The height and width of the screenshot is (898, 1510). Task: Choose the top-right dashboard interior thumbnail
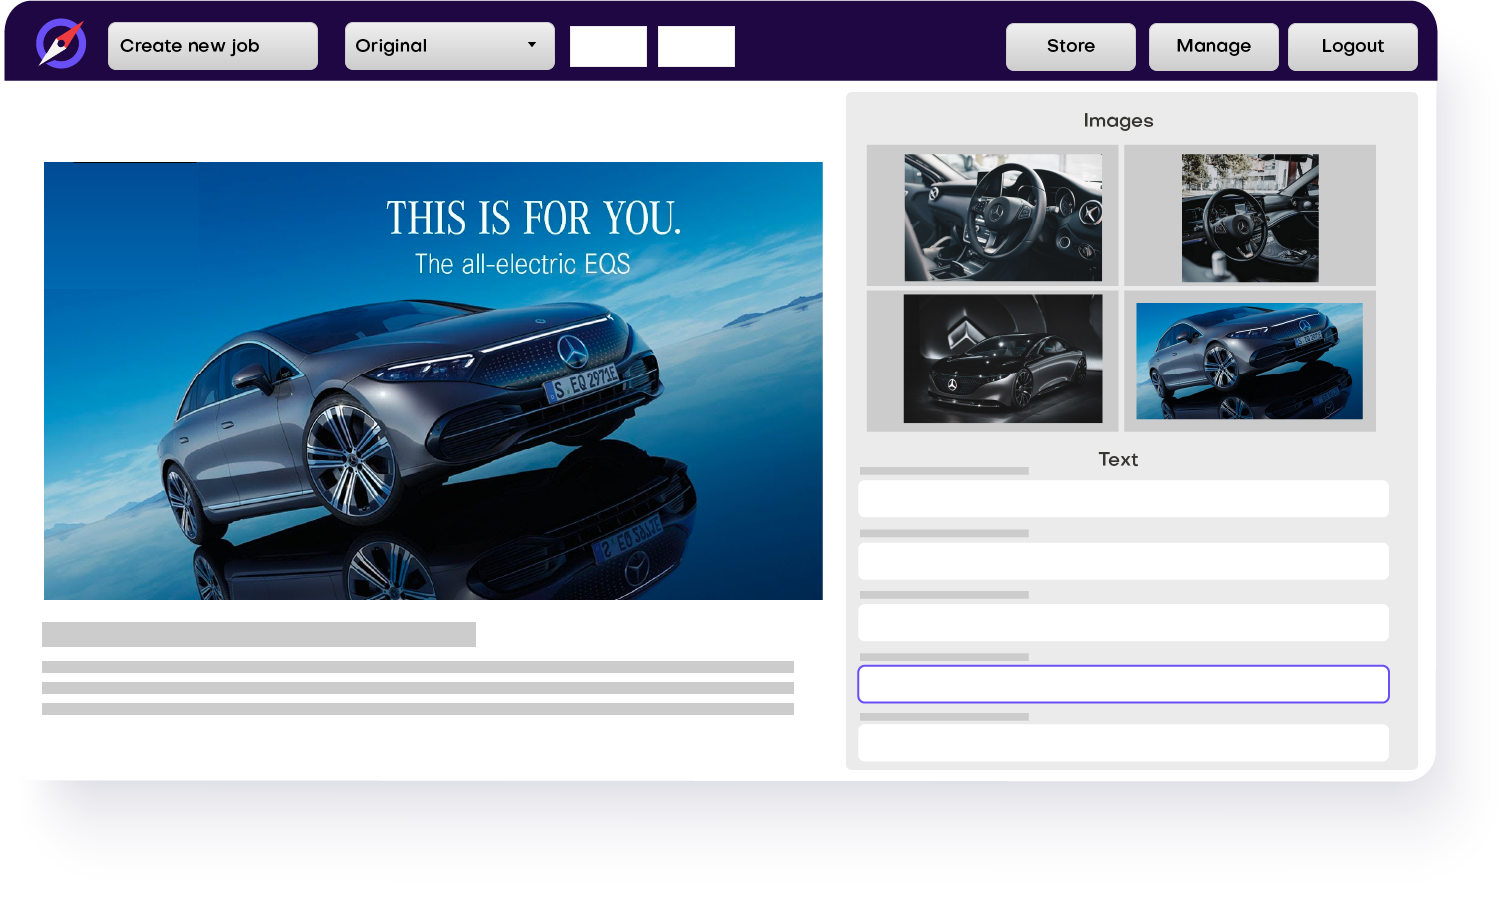1250,217
